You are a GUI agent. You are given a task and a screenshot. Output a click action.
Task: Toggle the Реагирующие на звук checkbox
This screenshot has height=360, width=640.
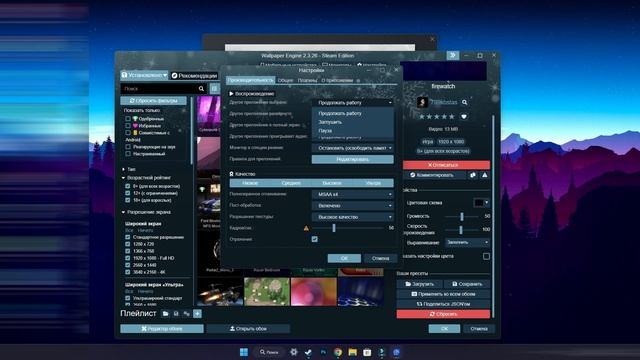coord(128,147)
